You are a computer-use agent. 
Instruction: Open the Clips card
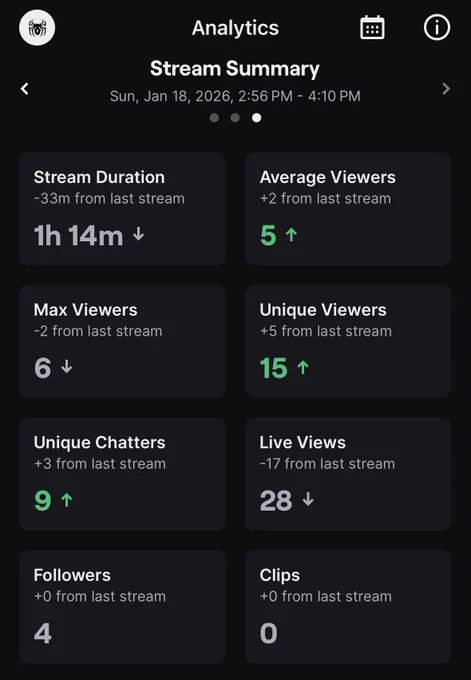click(x=348, y=607)
